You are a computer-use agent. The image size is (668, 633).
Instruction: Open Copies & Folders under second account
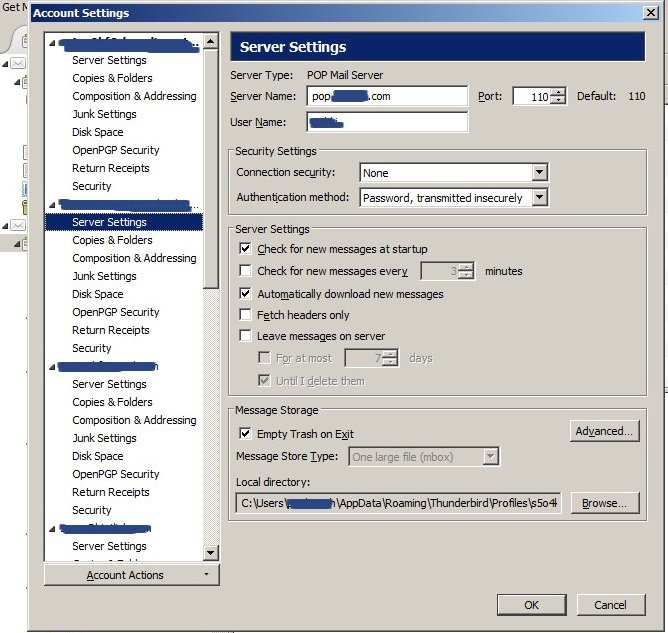(112, 240)
